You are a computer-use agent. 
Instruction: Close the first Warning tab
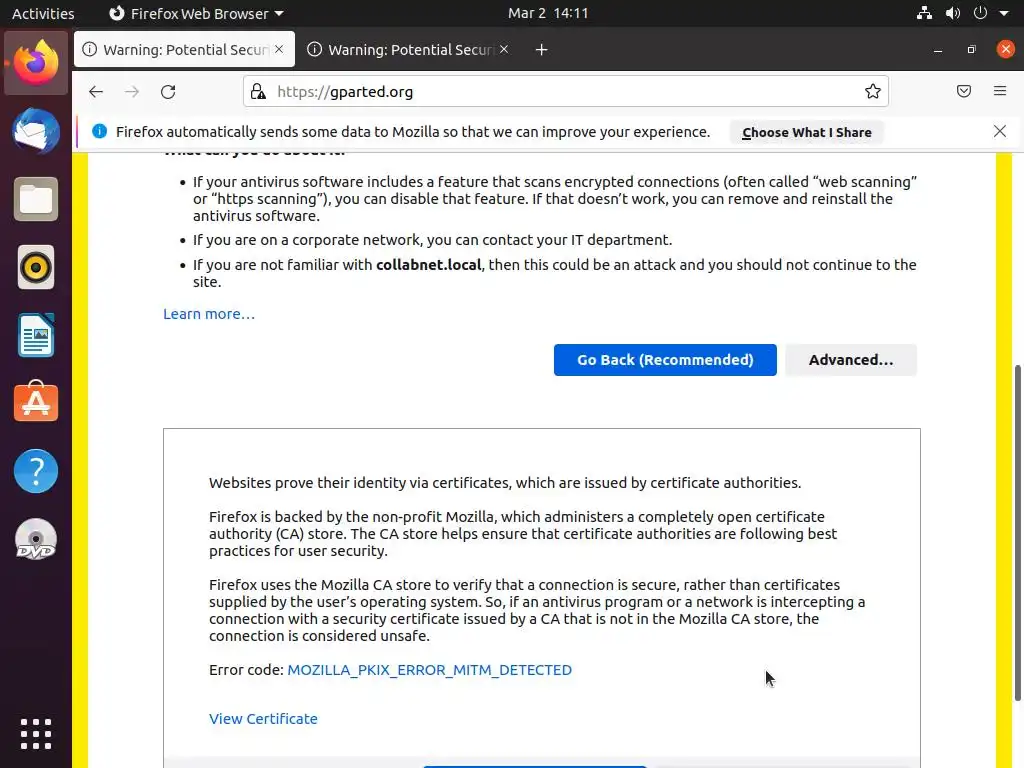[x=279, y=49]
